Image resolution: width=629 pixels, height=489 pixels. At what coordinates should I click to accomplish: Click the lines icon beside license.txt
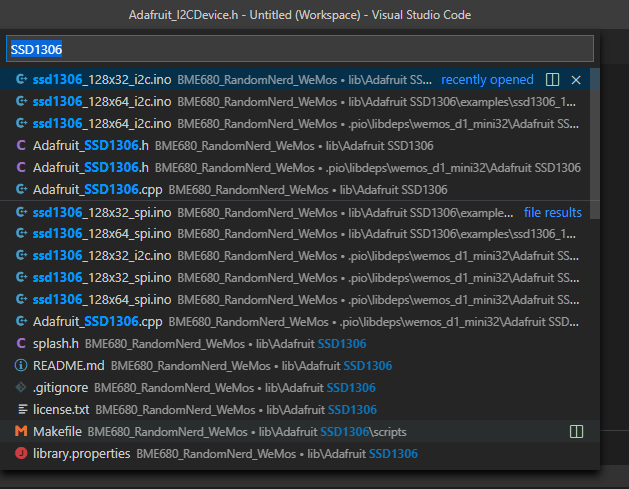click(x=23, y=409)
